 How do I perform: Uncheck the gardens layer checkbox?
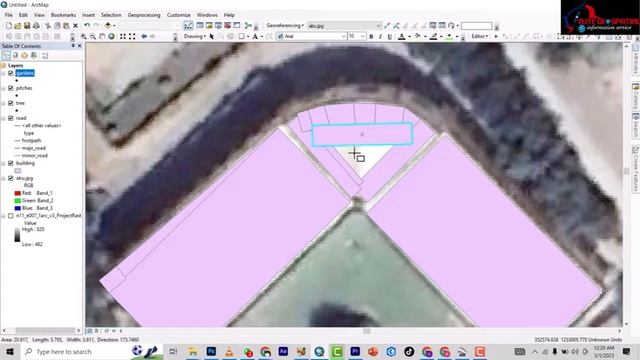click(11, 73)
